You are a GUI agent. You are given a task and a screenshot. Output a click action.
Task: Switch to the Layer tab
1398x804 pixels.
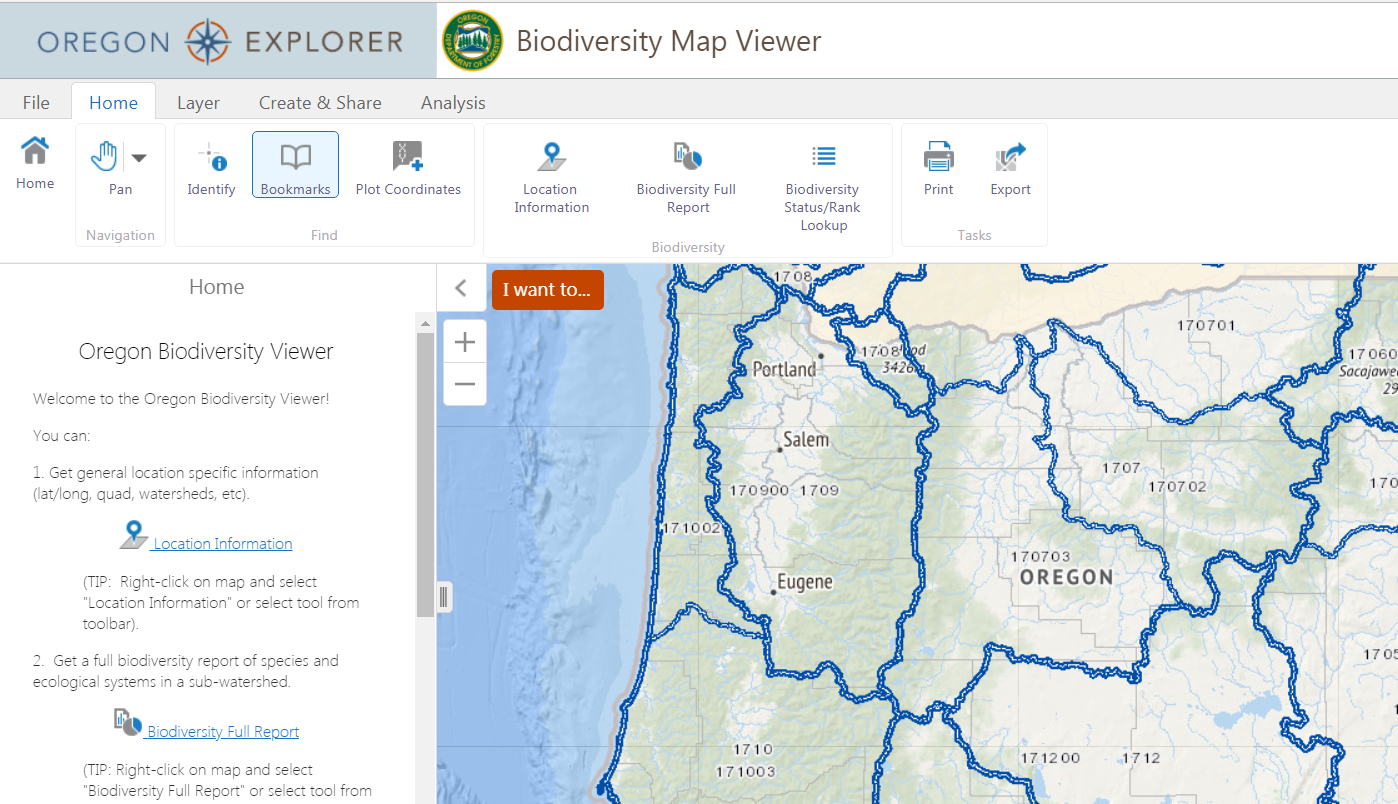[198, 102]
